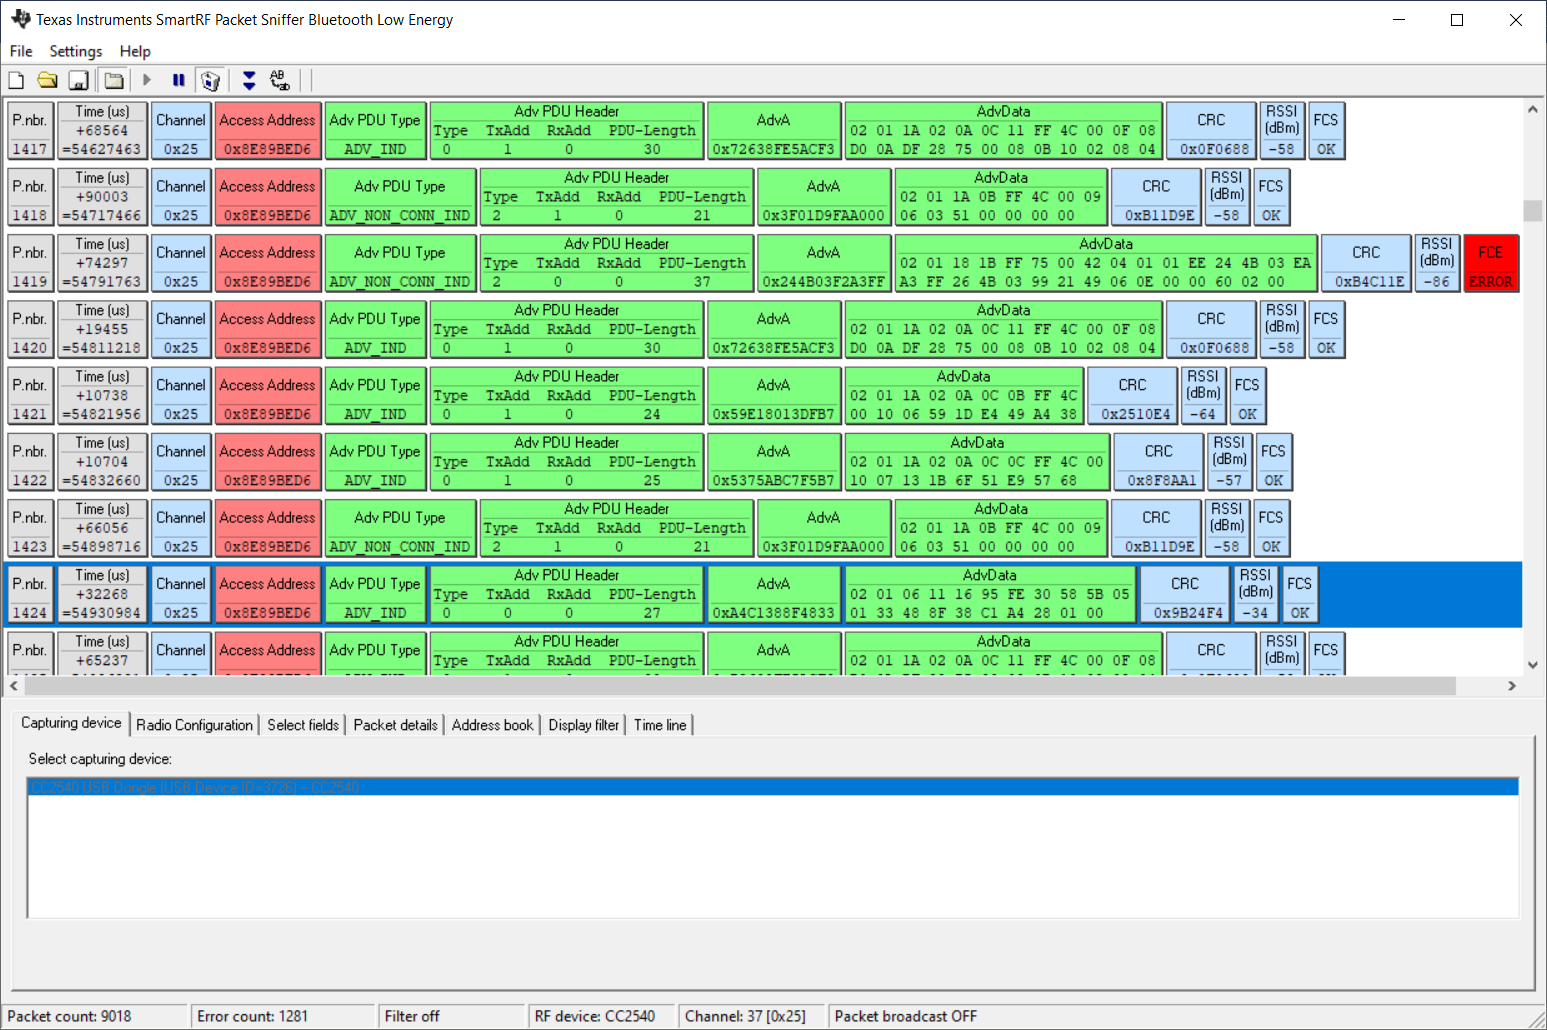Screen dimensions: 1547x1030
Task: Open the Time line tab
Action: (660, 725)
